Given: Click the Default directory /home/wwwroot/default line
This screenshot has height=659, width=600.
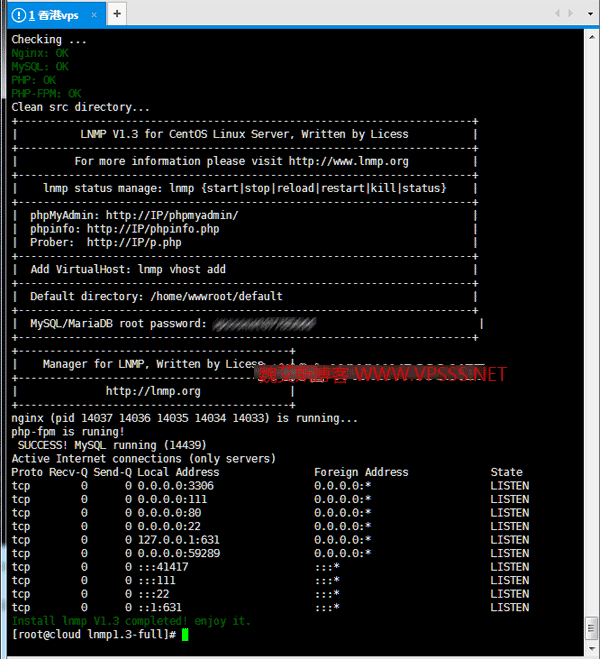Looking at the screenshot, I should (x=156, y=297).
